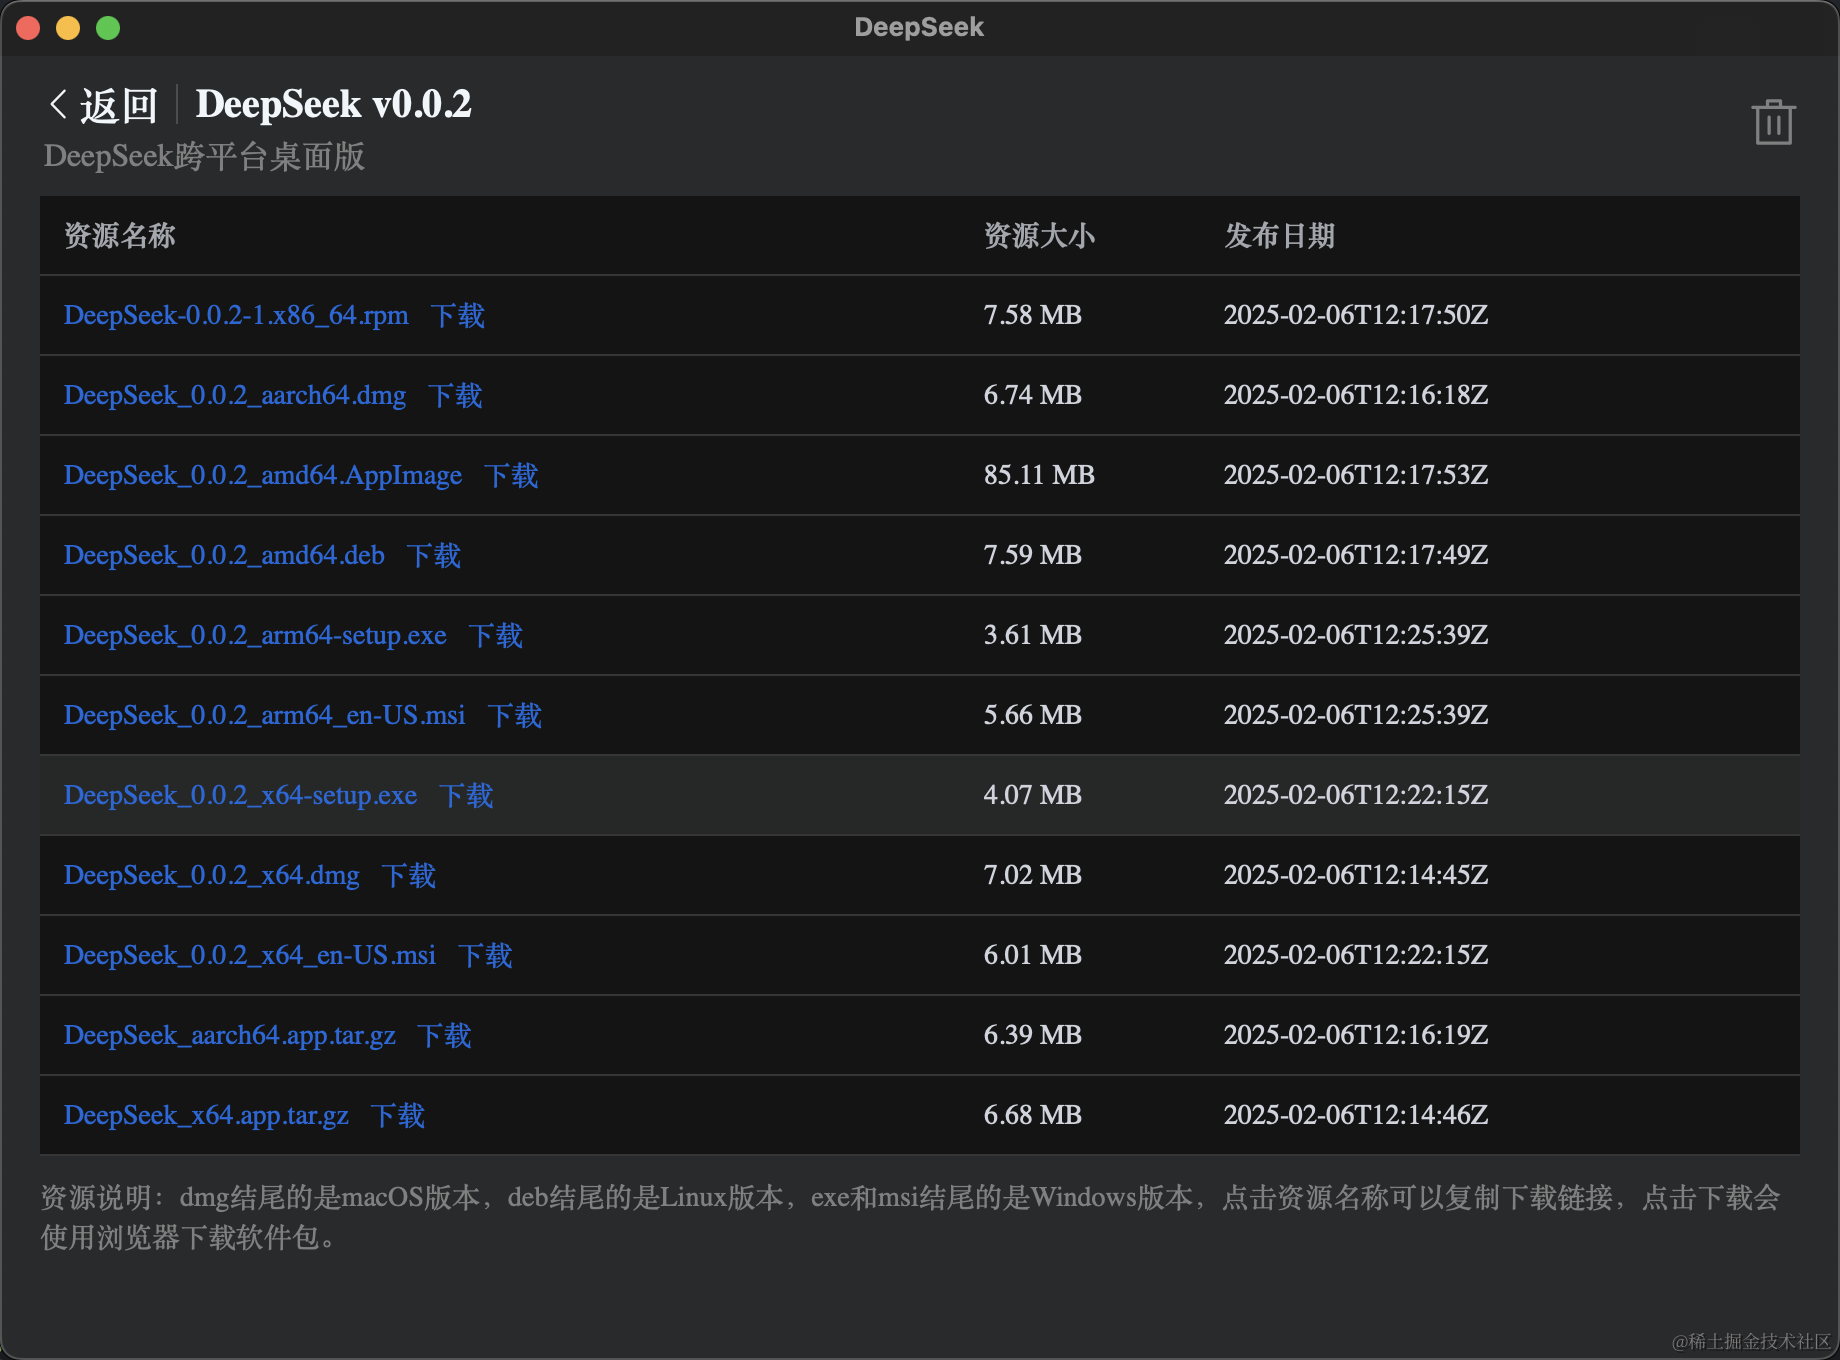Click date 2025-02-06T12:16:18Z
Viewport: 1840px width, 1360px height.
1356,395
